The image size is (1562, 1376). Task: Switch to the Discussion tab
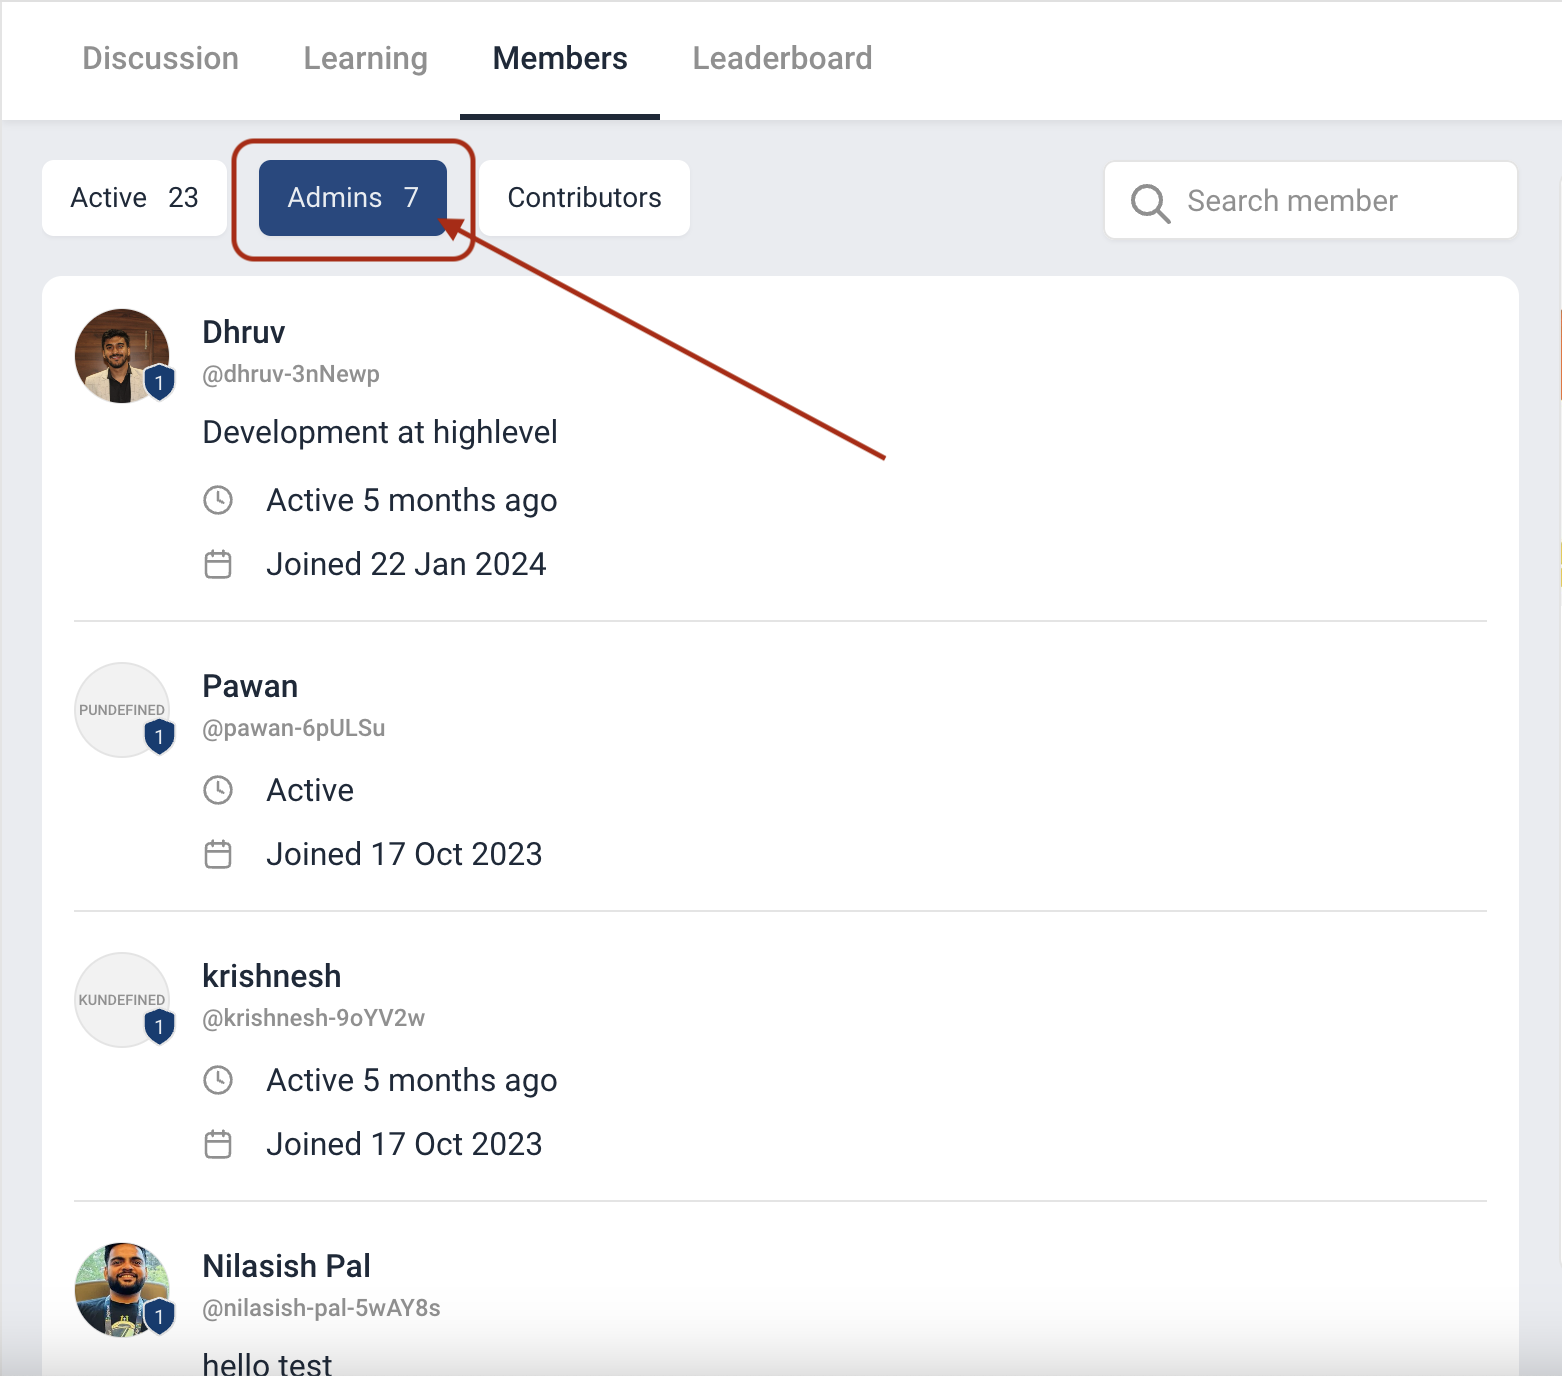tap(160, 58)
